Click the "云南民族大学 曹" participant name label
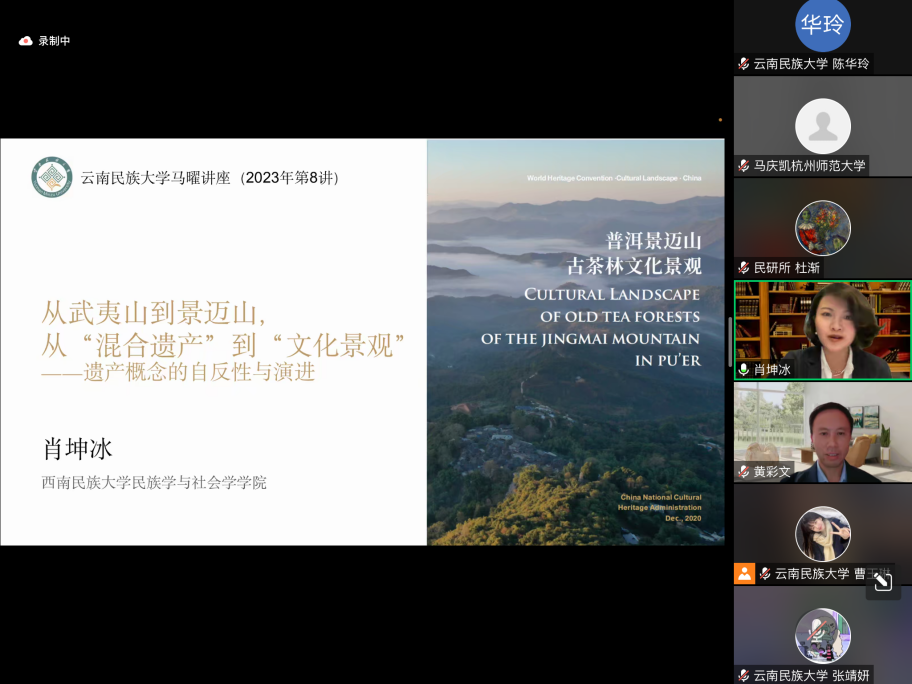 [x=820, y=573]
